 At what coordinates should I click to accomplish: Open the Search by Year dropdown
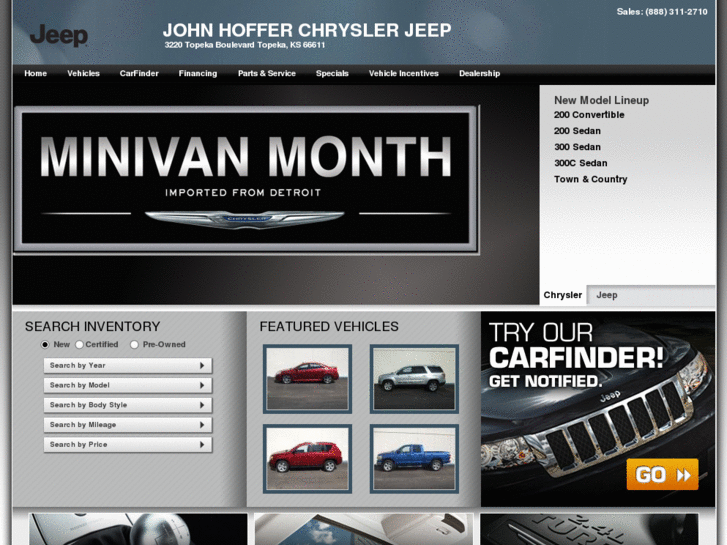point(128,365)
